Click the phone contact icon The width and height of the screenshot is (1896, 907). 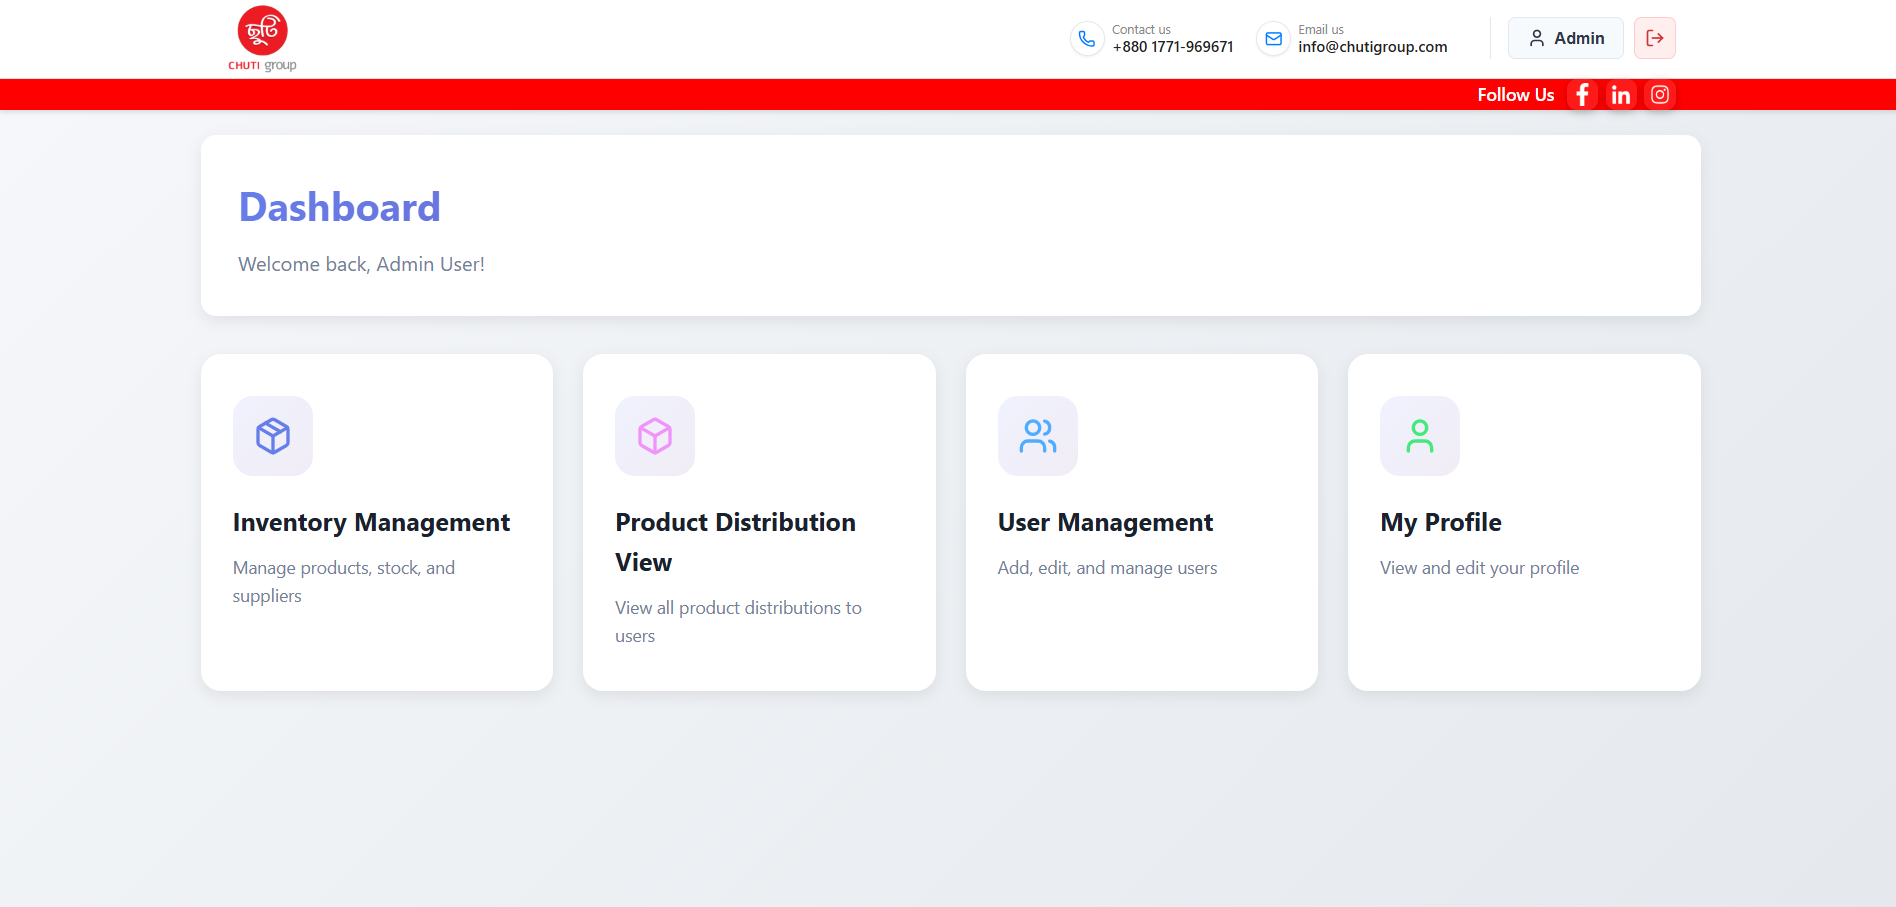coord(1087,39)
